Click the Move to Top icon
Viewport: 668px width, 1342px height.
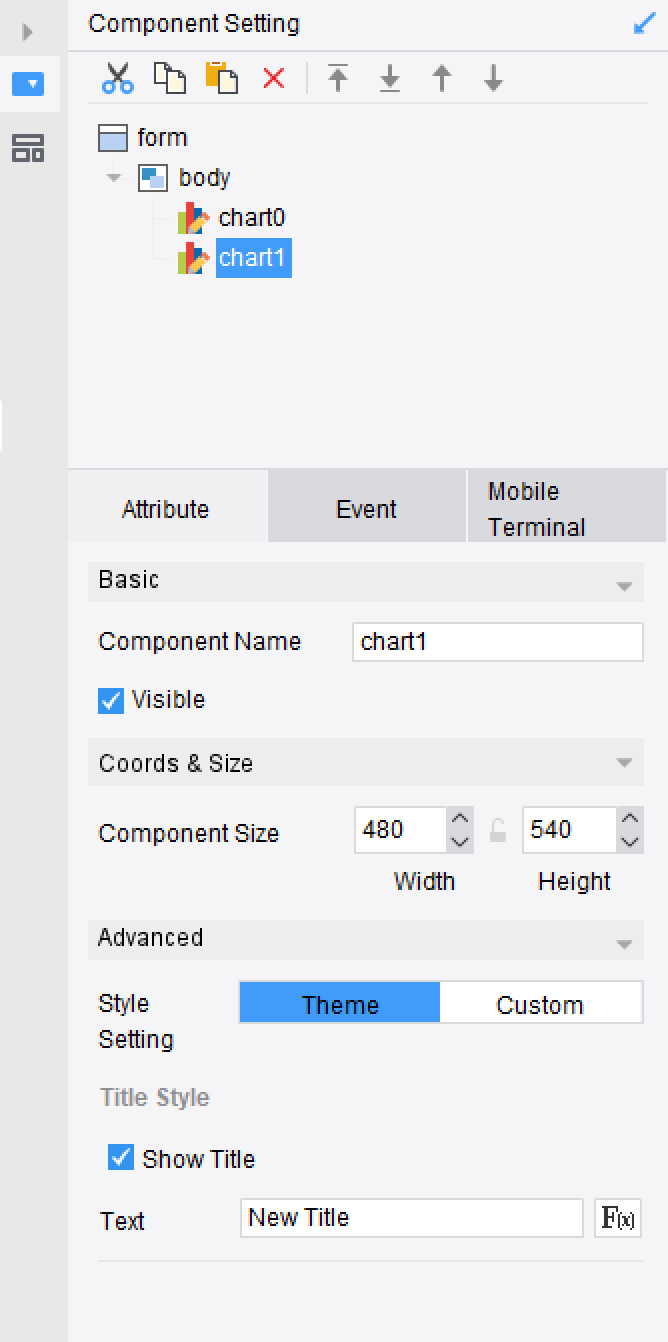339,79
